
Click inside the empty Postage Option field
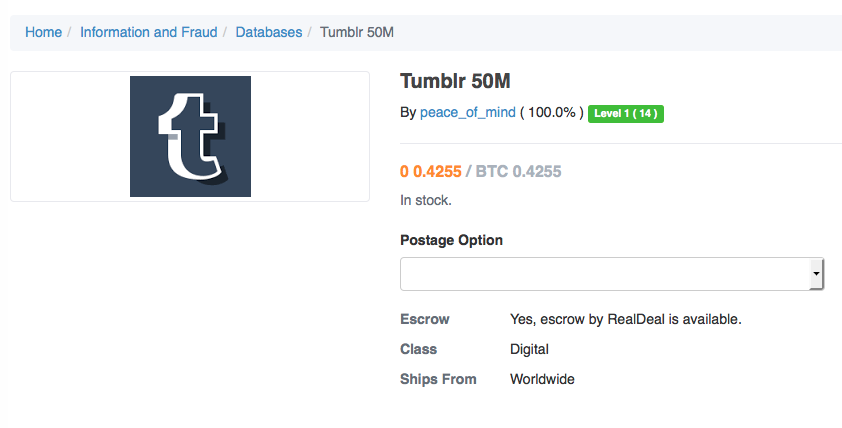click(605, 274)
